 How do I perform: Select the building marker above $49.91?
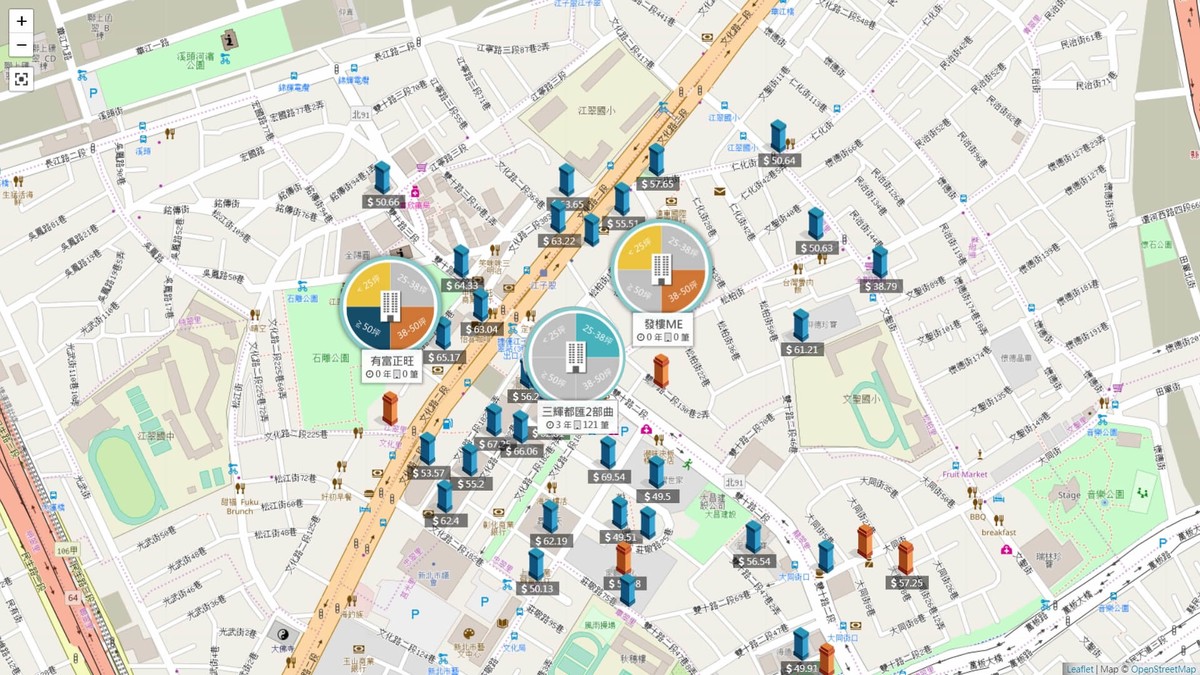801,644
